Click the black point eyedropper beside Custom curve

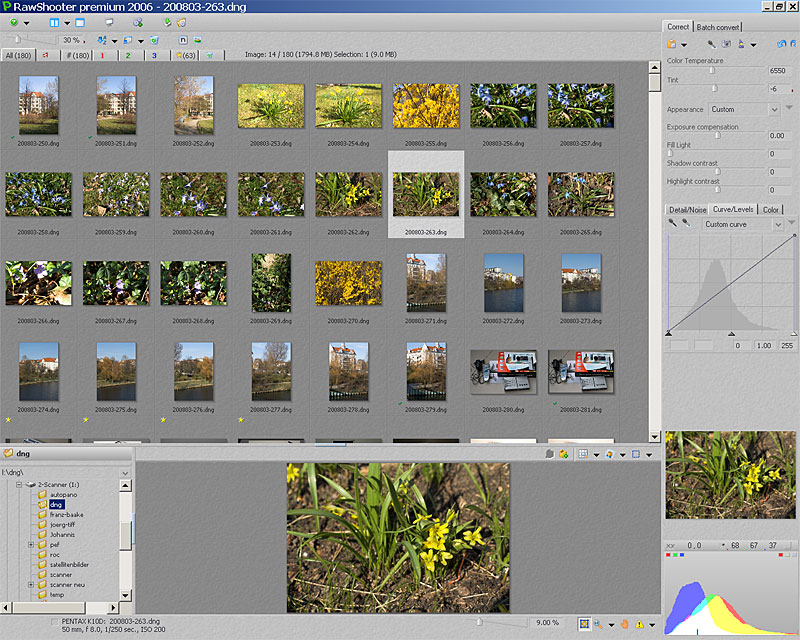click(672, 224)
